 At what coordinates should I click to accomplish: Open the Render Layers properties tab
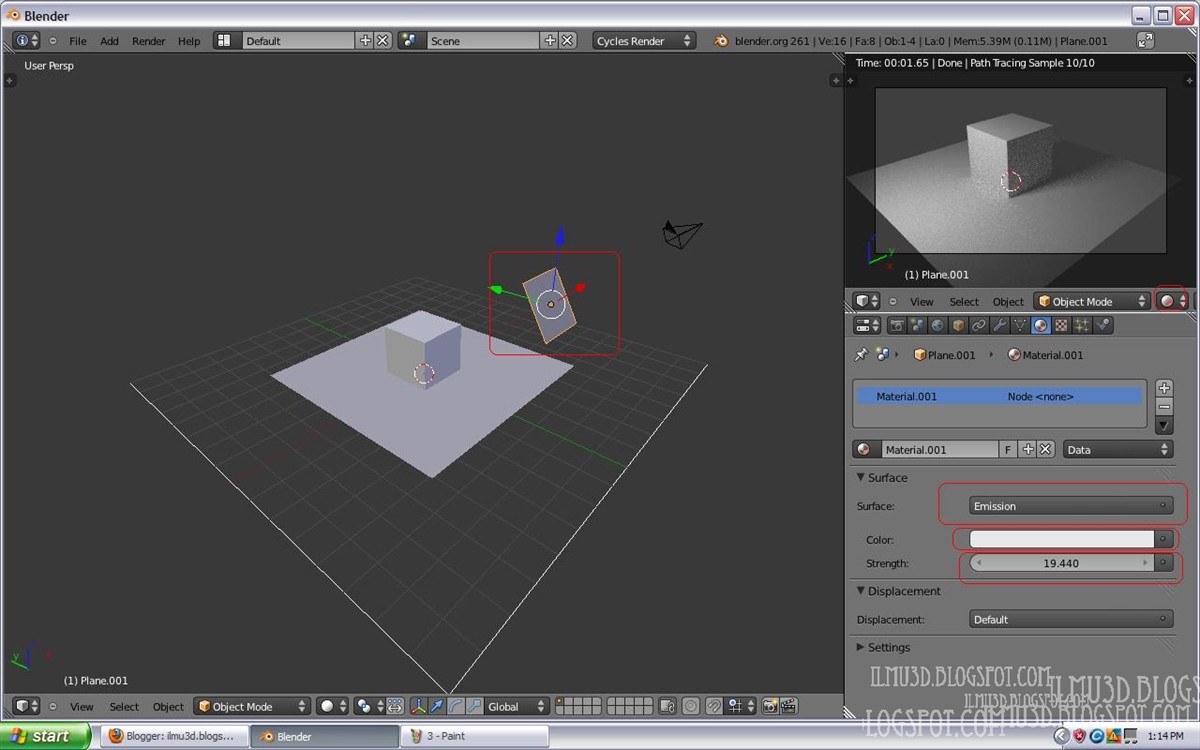click(915, 325)
